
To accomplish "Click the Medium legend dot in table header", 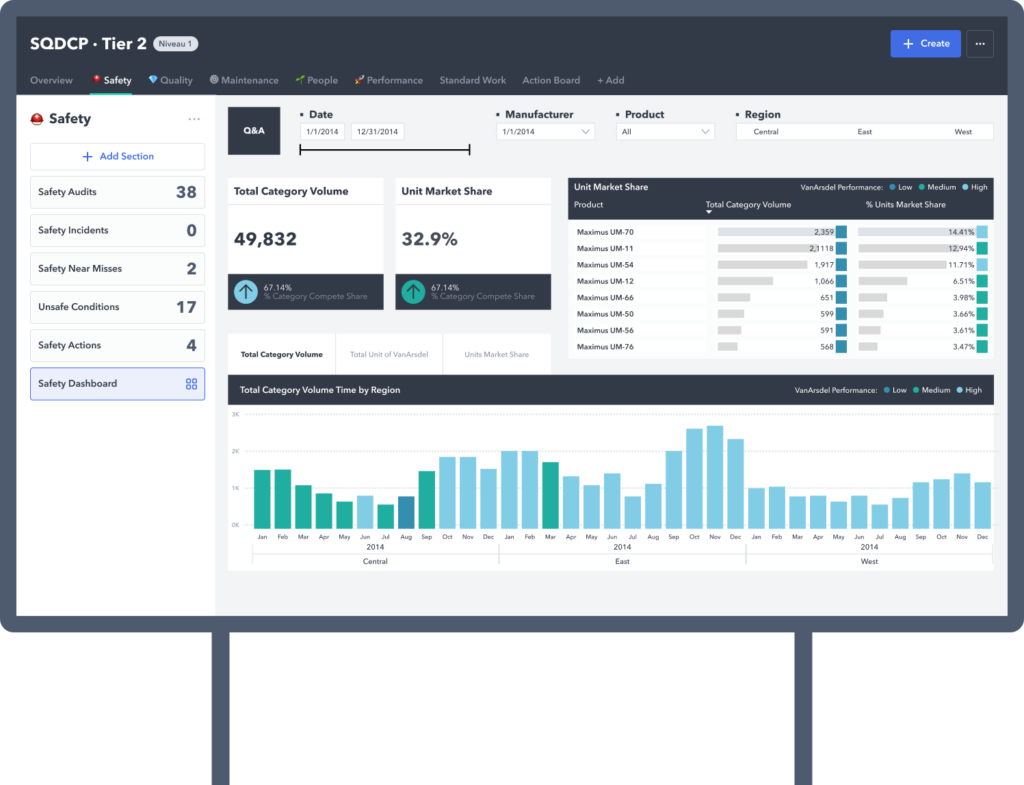I will [922, 187].
